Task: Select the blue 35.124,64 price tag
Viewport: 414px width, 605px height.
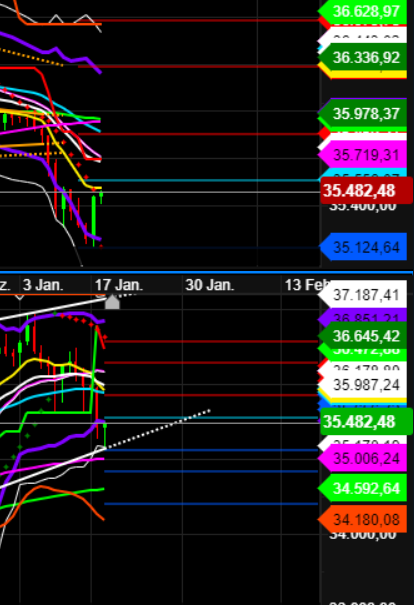Action: [x=363, y=247]
